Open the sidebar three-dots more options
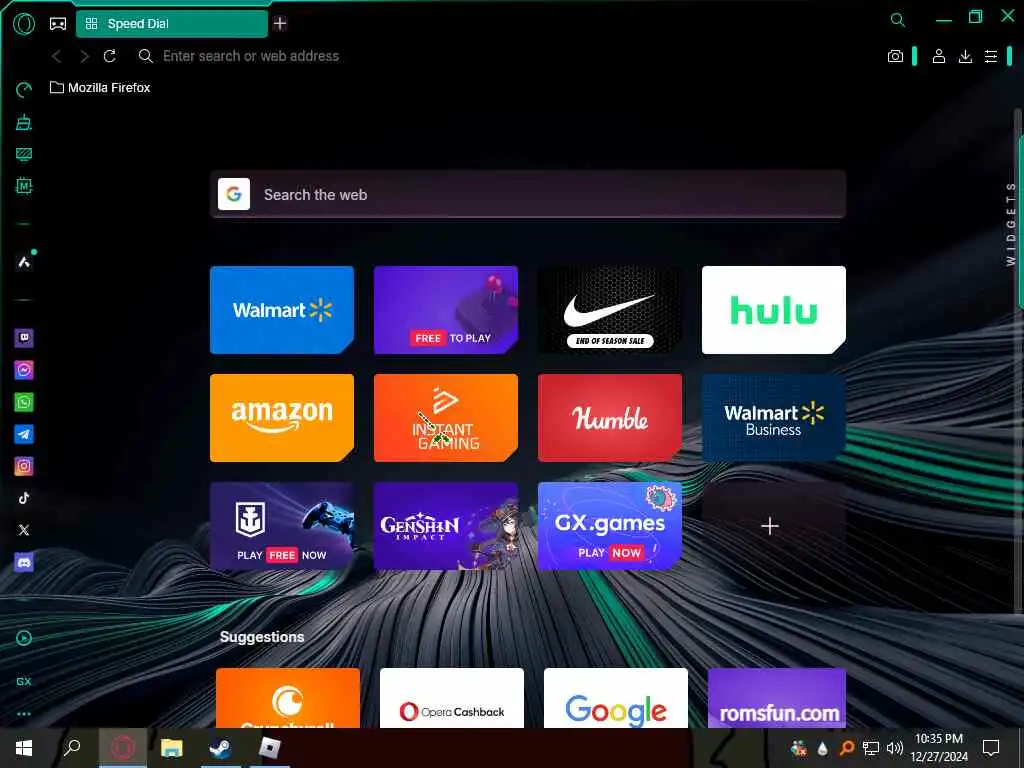 coord(24,714)
